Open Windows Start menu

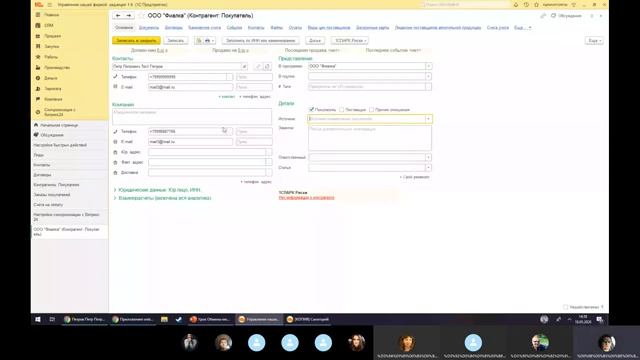coord(38,320)
